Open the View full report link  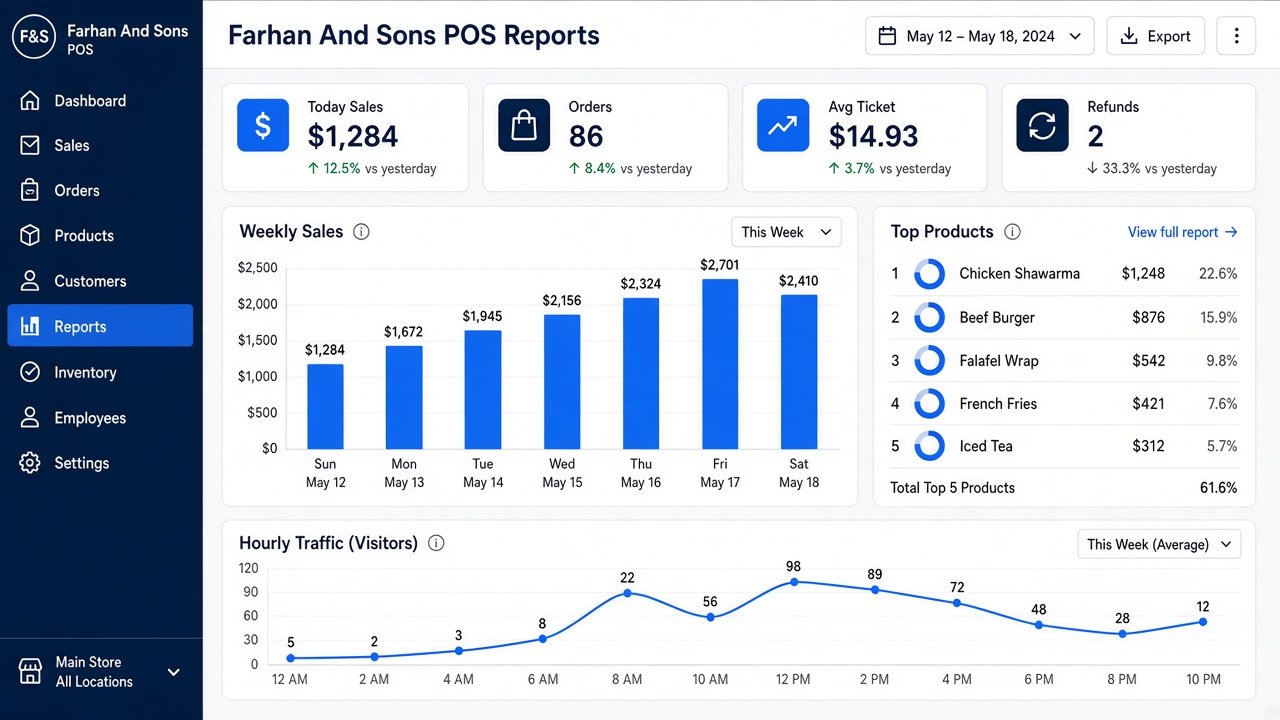1183,232
